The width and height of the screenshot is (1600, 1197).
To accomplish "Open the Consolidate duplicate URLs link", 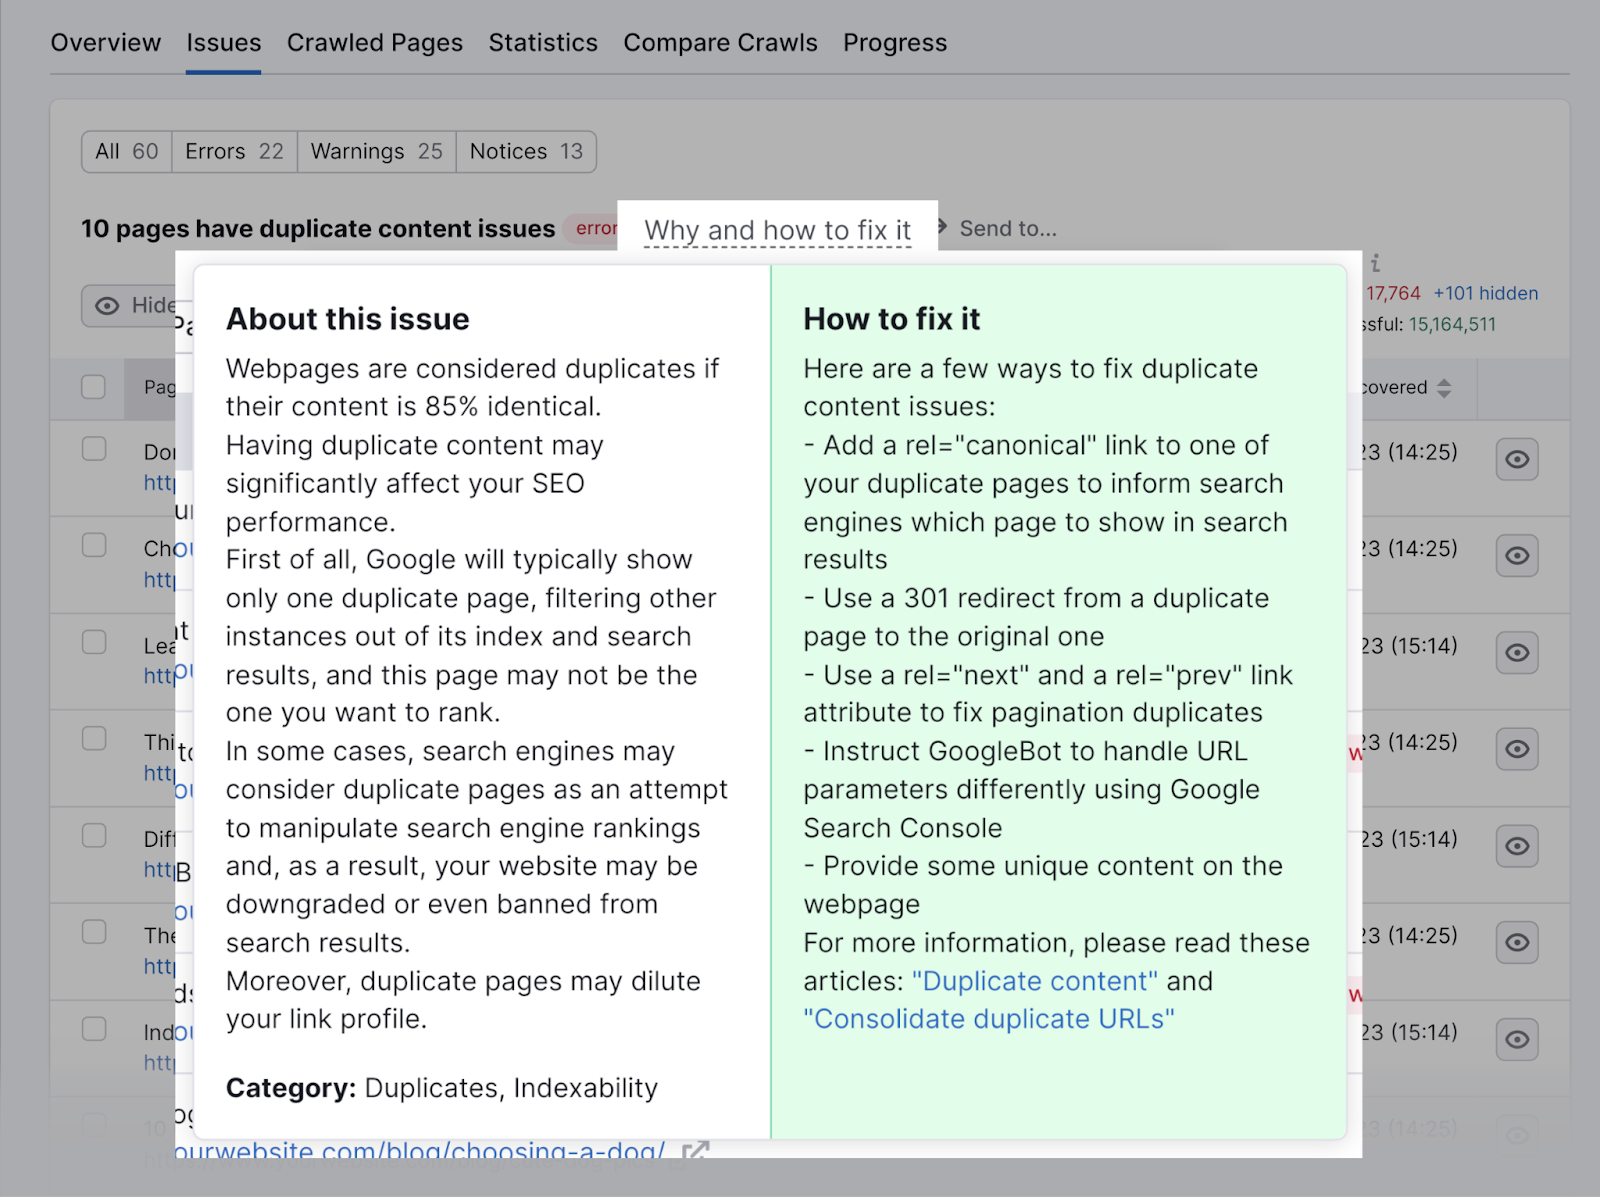I will click(990, 1019).
